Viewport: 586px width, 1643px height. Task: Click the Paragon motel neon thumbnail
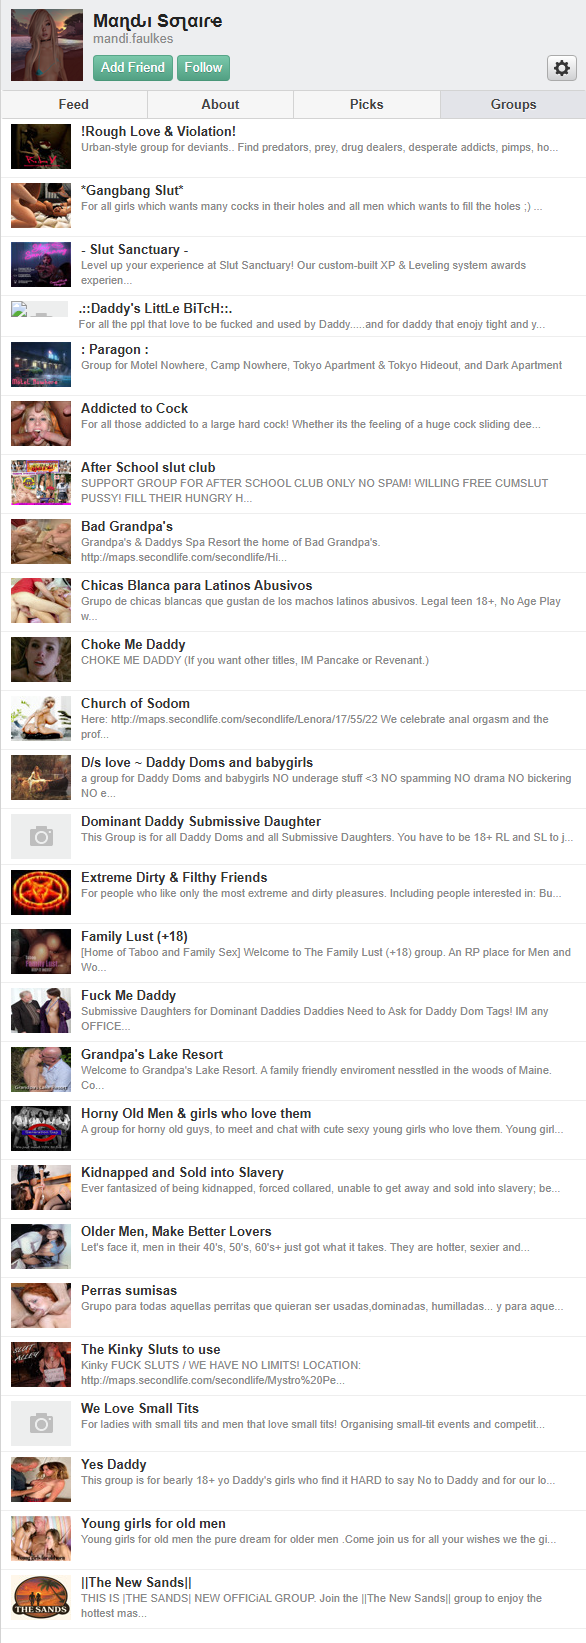tap(41, 364)
